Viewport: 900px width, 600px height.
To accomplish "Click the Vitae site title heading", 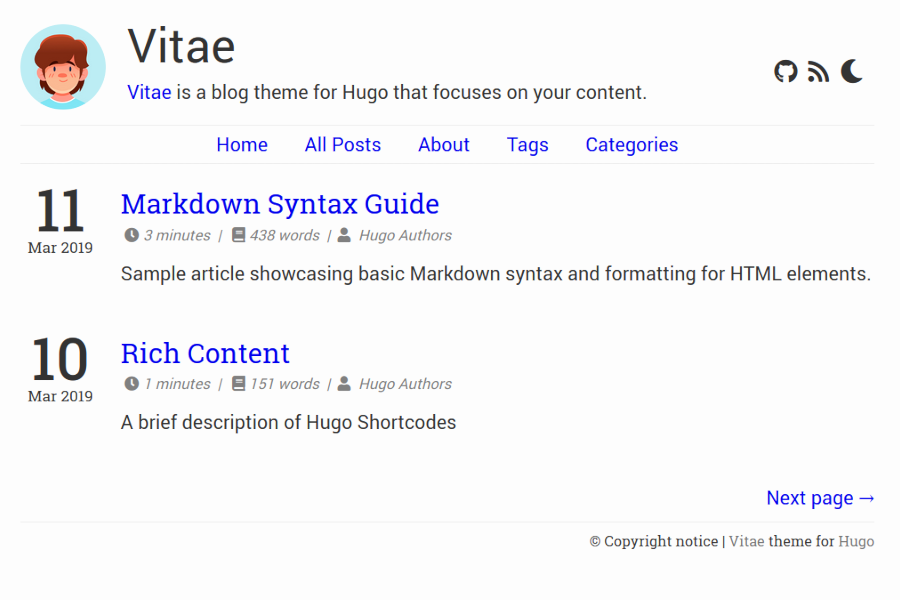I will [182, 46].
